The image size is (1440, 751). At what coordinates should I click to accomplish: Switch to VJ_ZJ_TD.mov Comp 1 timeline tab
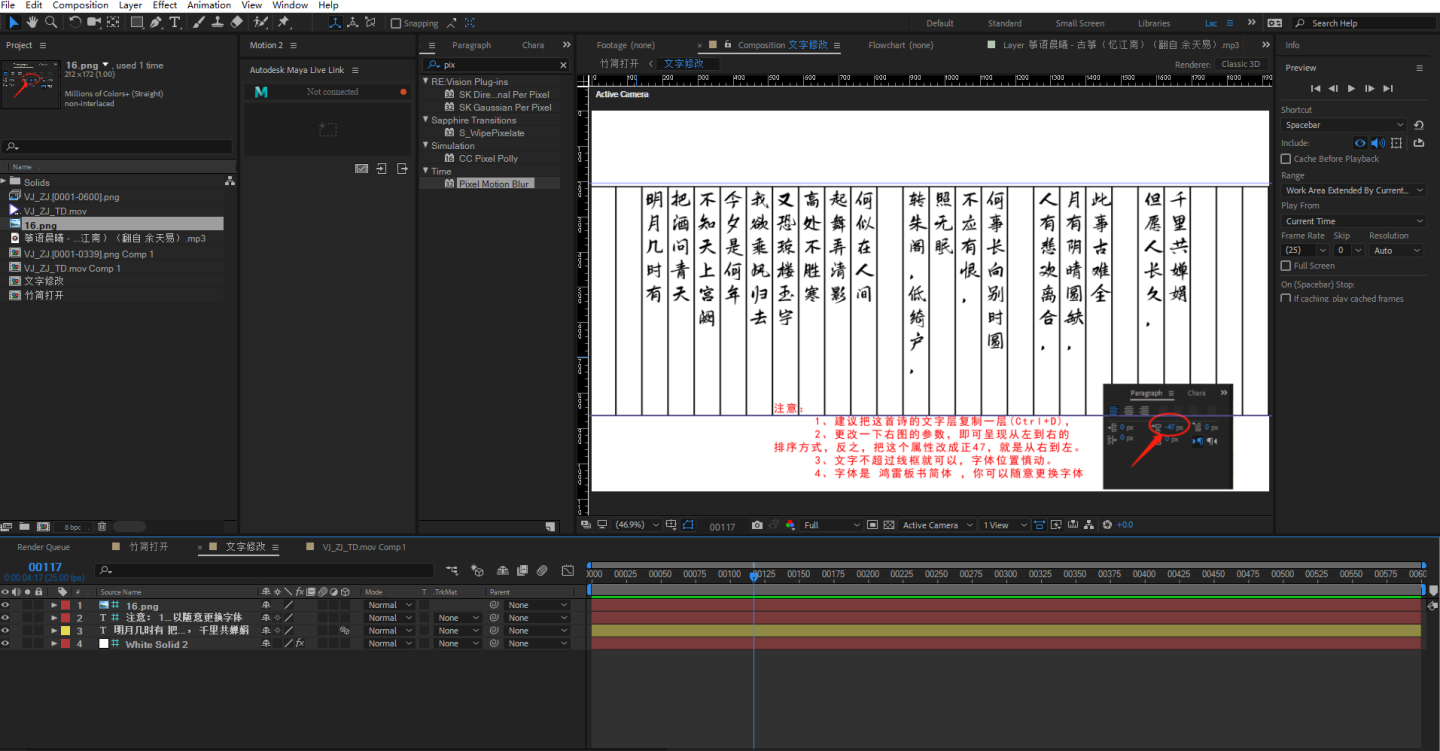point(364,547)
